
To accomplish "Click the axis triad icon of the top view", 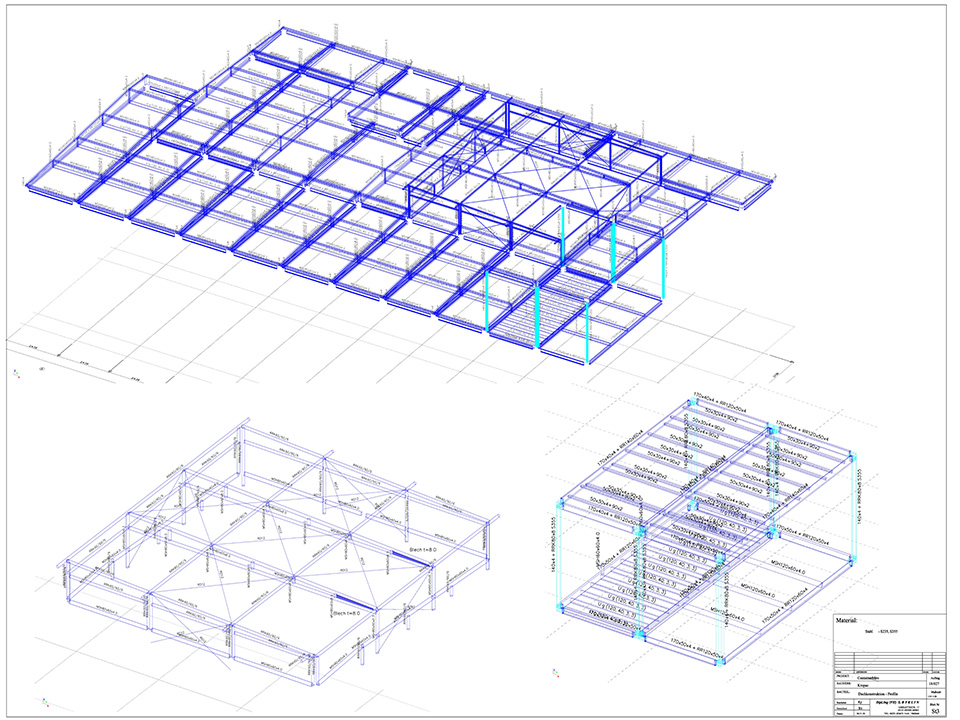I will [x=14, y=374].
